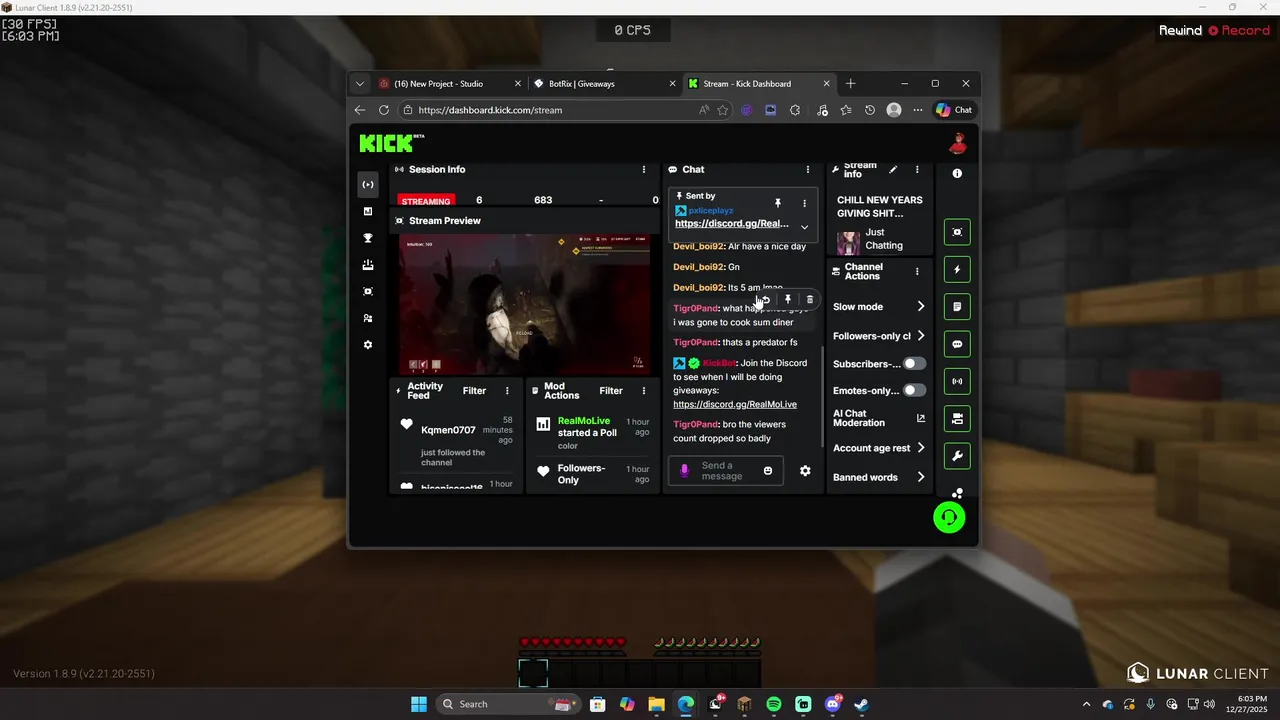Screen dimensions: 1280x720
Task: Open the settings gear in Kick left sidebar
Action: click(368, 345)
